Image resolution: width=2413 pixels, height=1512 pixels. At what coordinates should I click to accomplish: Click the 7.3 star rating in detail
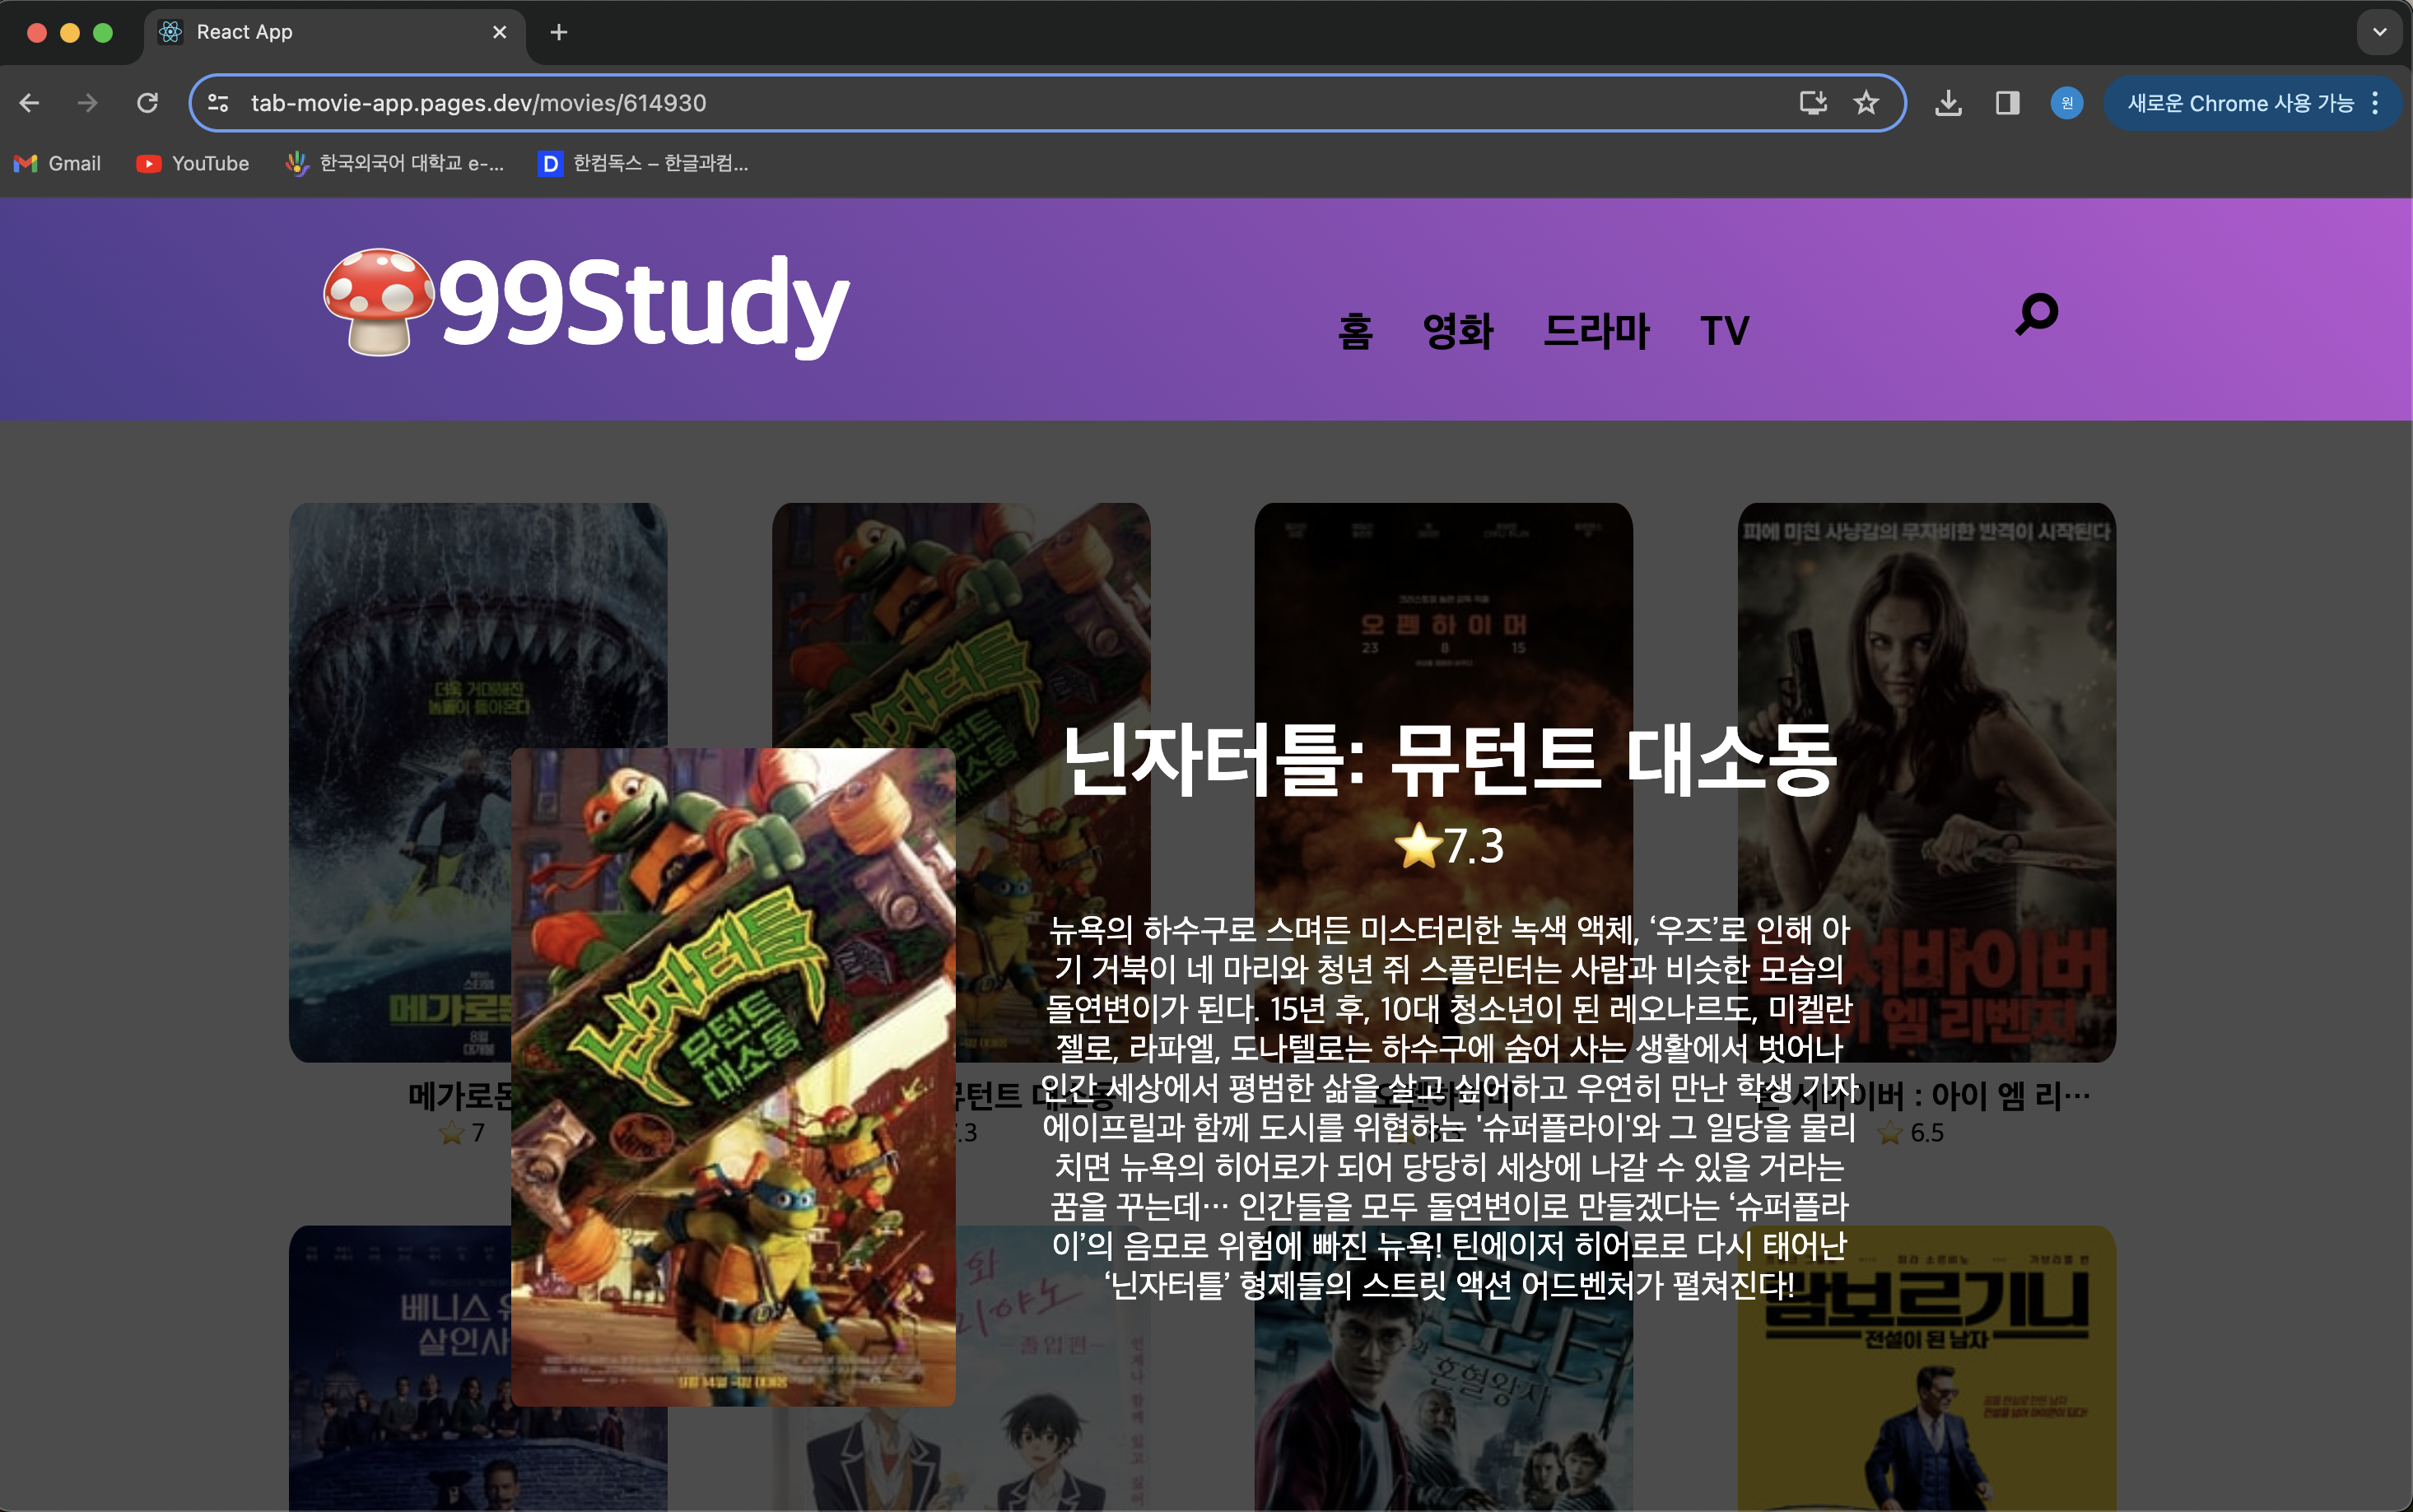coord(1449,846)
